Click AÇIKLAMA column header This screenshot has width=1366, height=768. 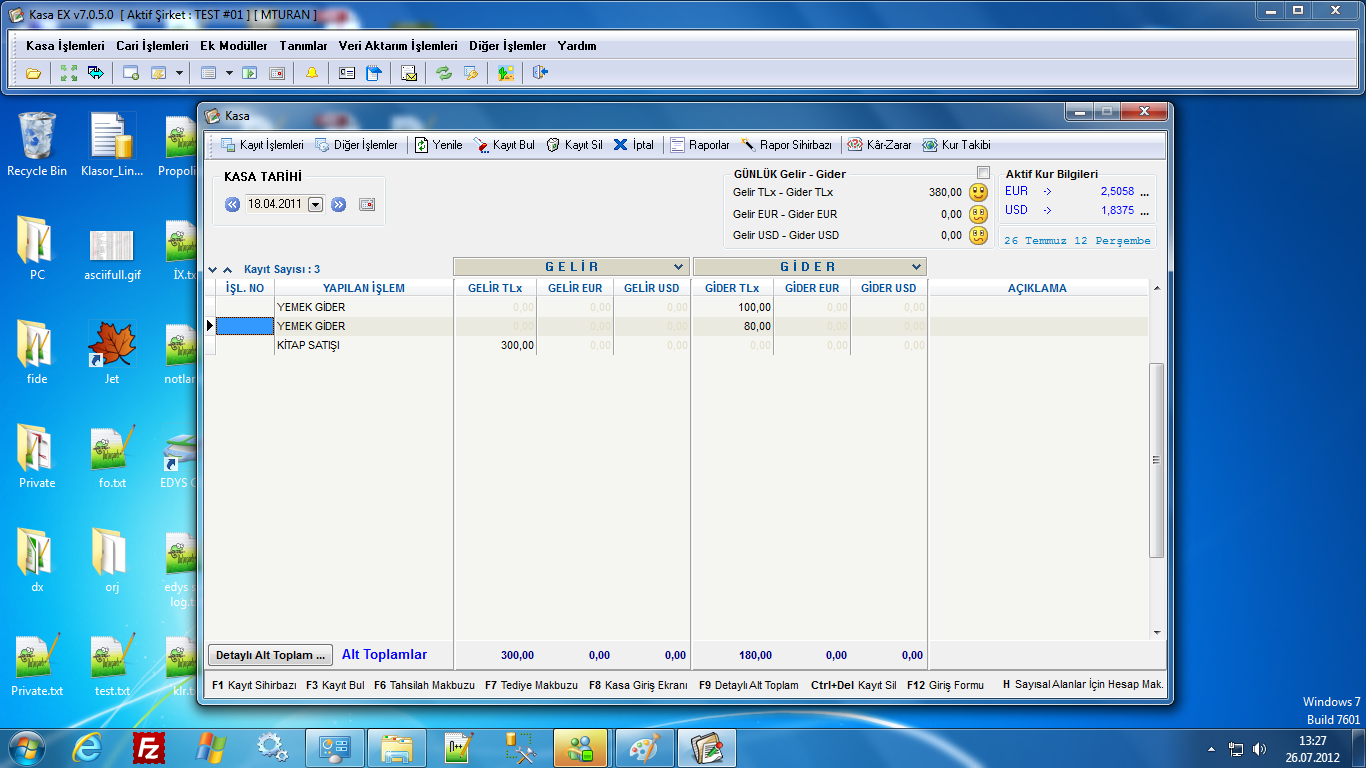click(1037, 288)
